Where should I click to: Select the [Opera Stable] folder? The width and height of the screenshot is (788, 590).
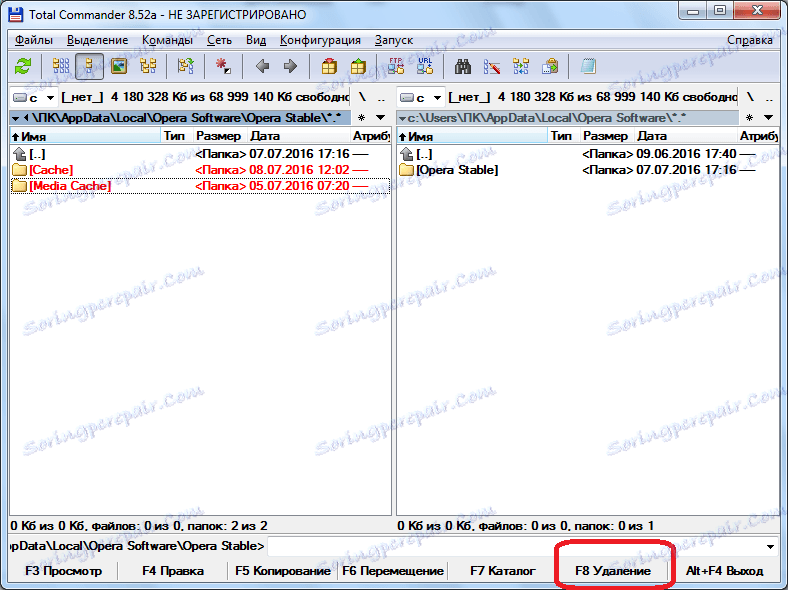[x=587, y=170]
